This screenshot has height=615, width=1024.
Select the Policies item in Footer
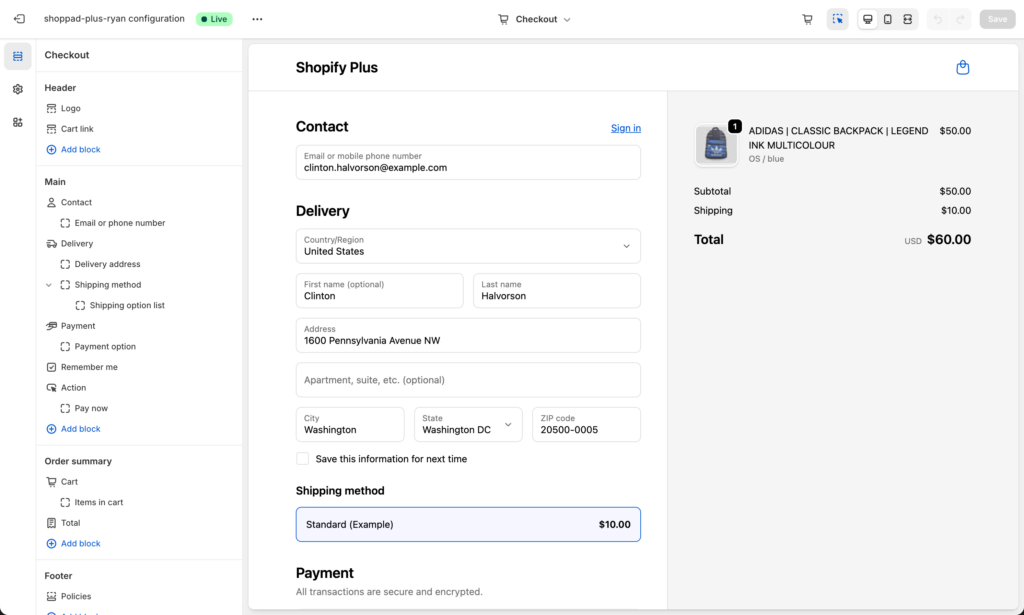tap(76, 596)
